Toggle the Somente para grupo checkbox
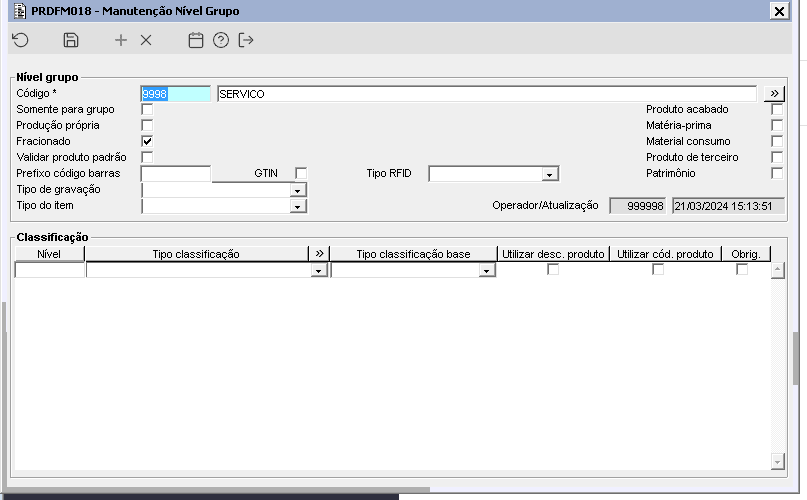This screenshot has height=500, width=807. pos(147,109)
